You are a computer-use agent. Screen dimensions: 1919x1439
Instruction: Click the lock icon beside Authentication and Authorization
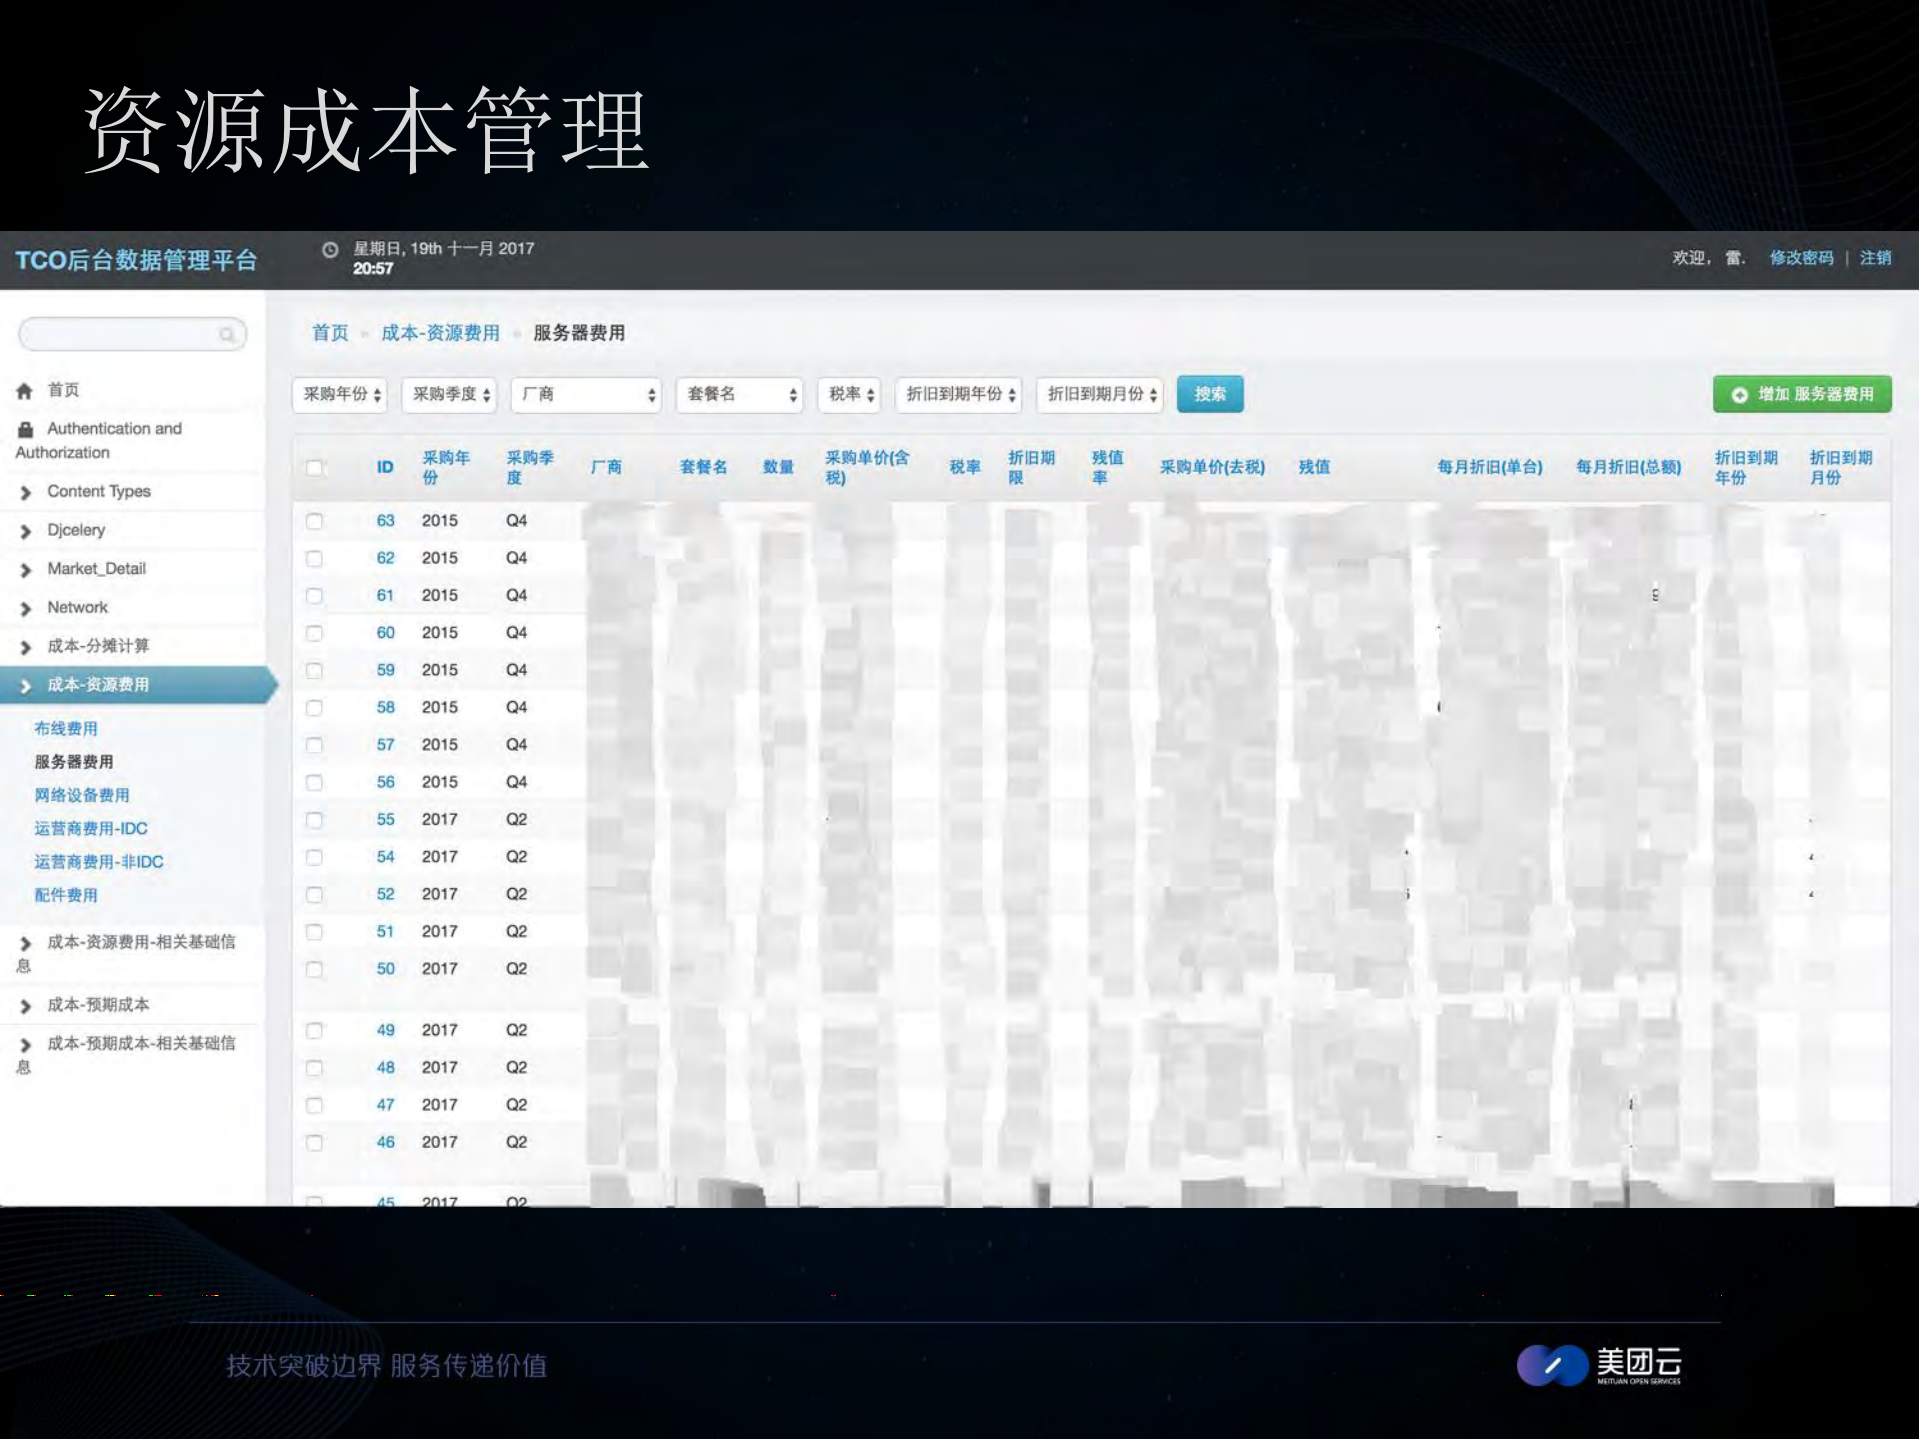25,429
